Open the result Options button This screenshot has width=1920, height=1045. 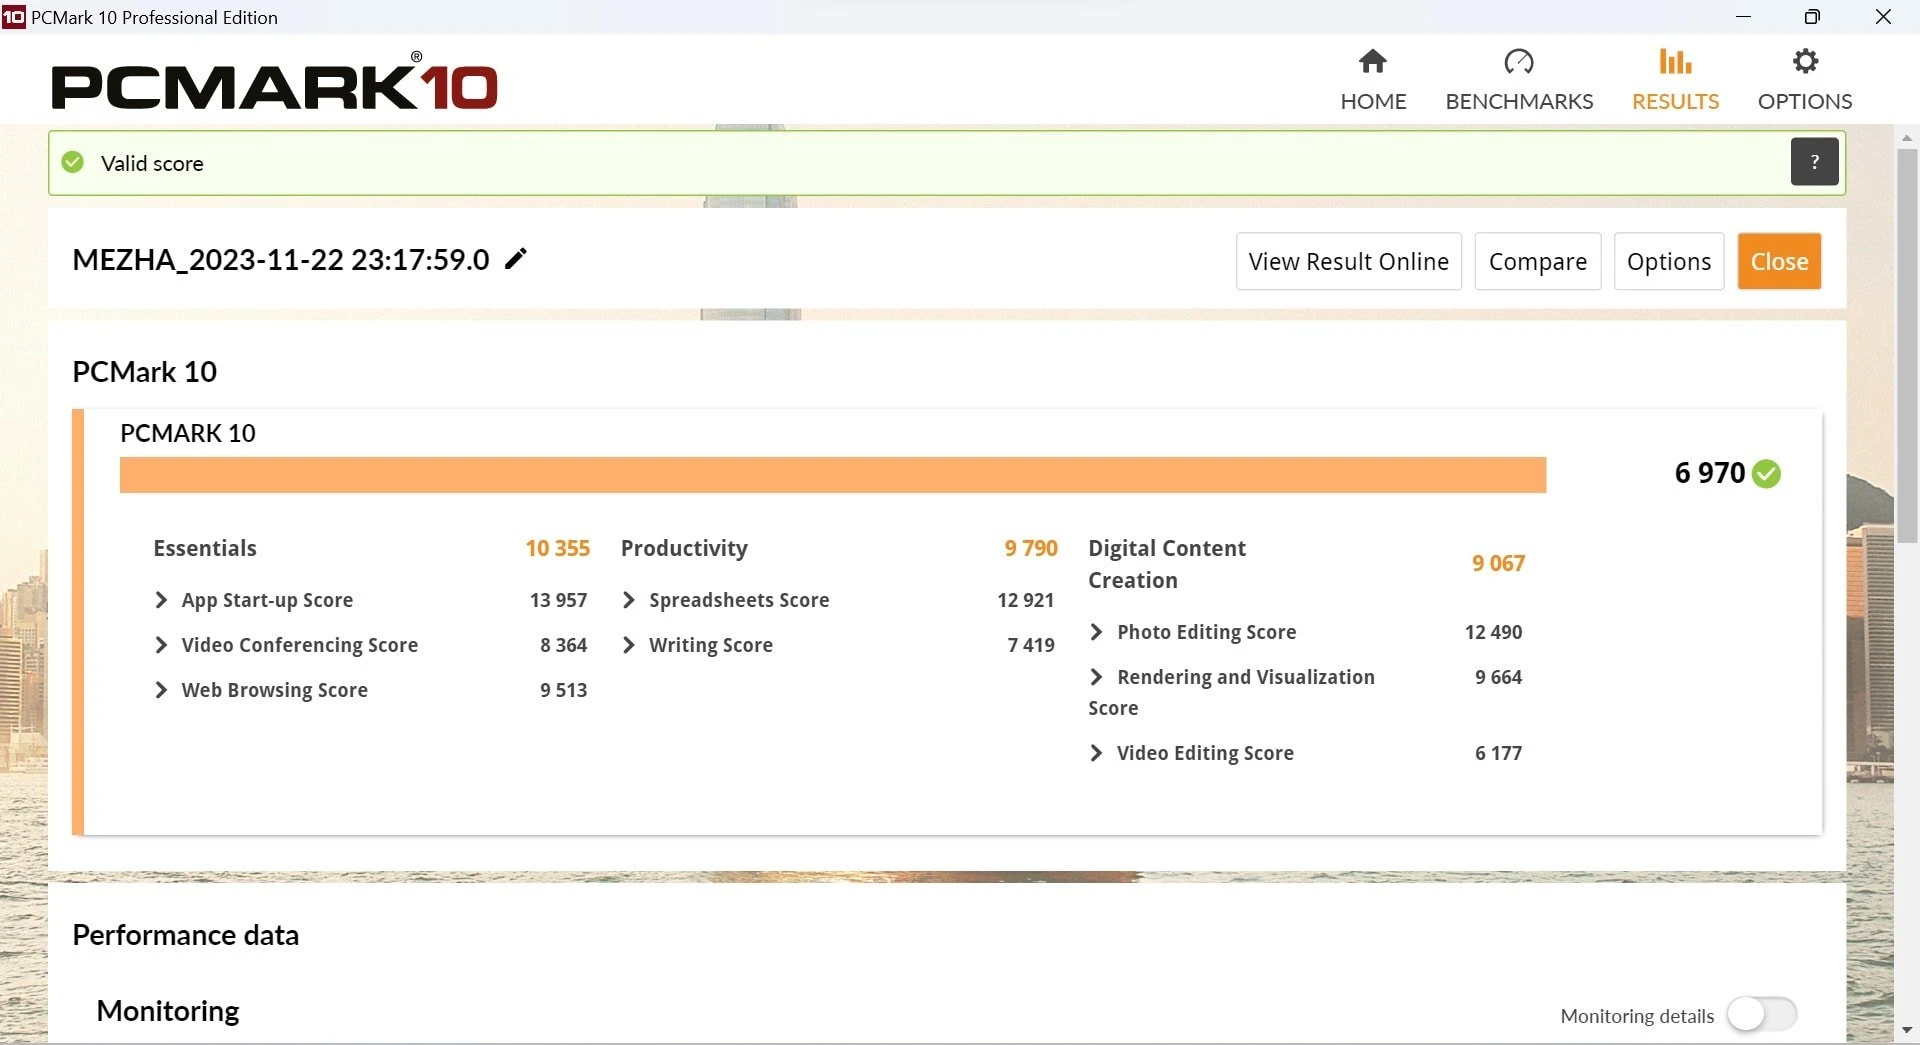pos(1668,261)
